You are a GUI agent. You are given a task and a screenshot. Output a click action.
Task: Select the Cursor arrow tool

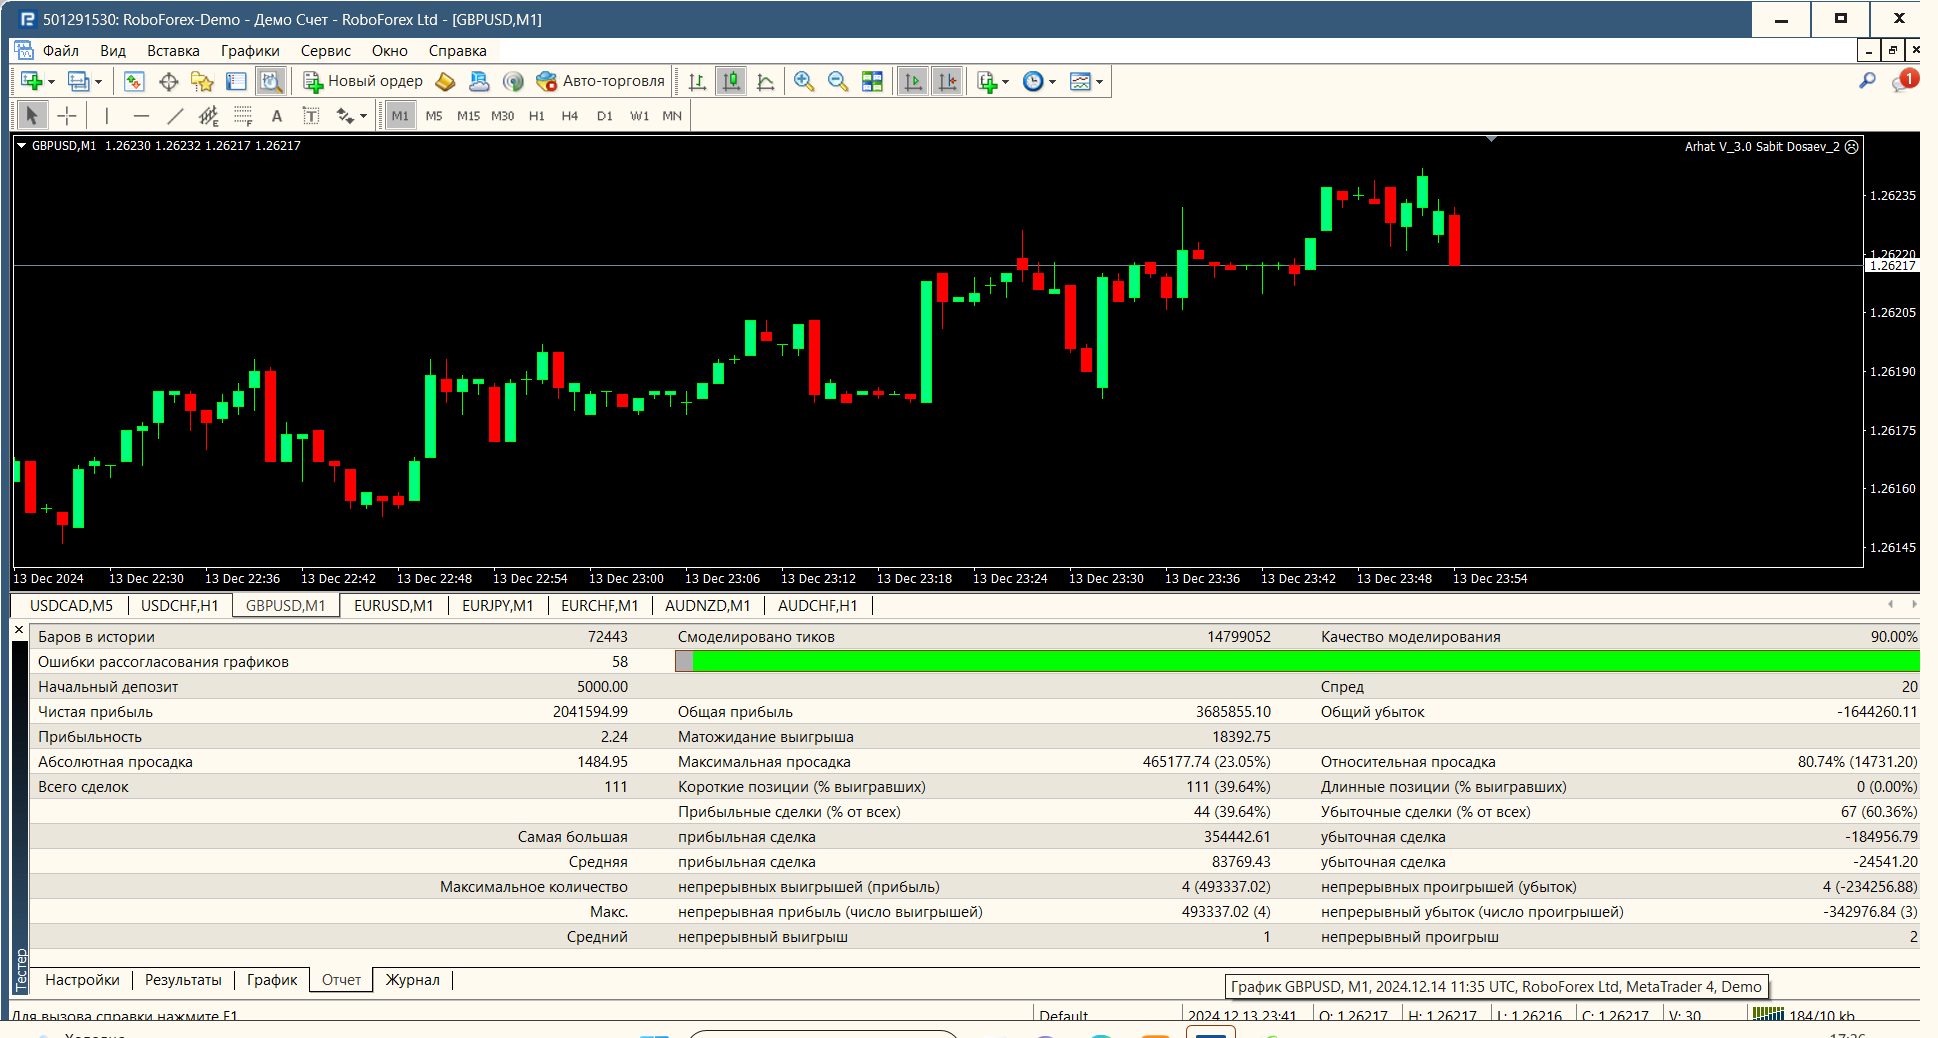pos(32,116)
